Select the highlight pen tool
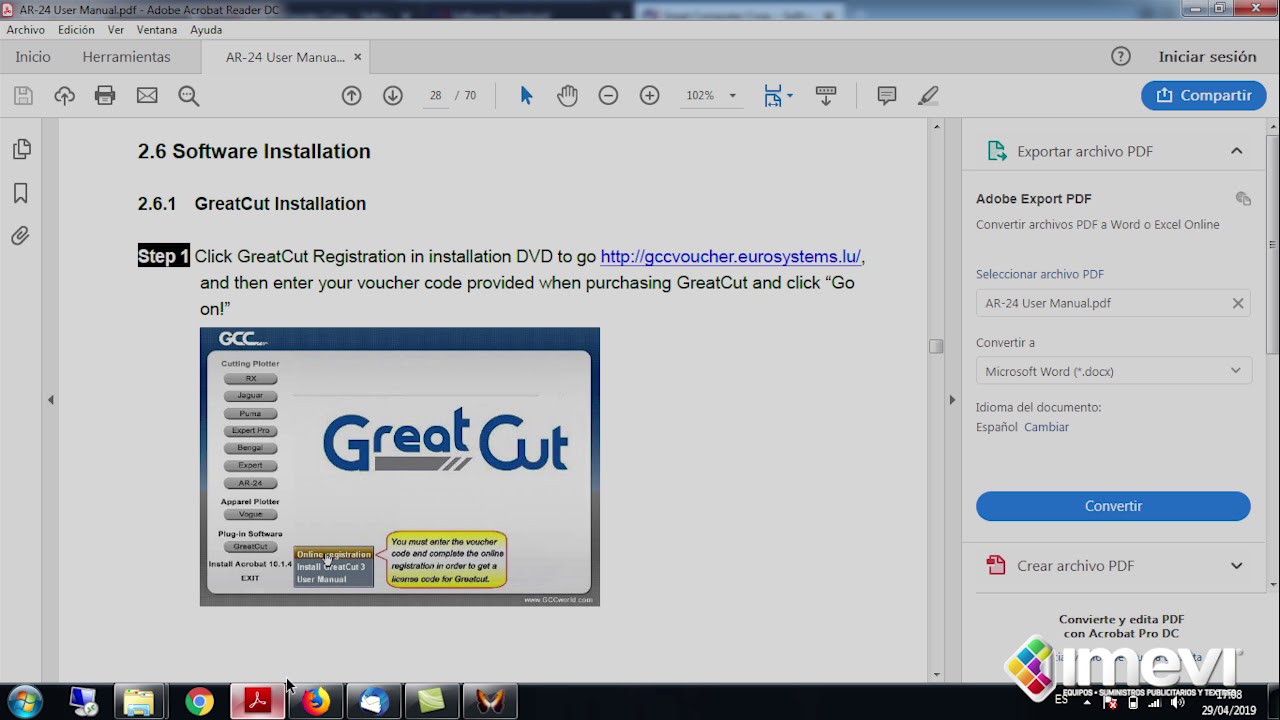 click(x=928, y=96)
